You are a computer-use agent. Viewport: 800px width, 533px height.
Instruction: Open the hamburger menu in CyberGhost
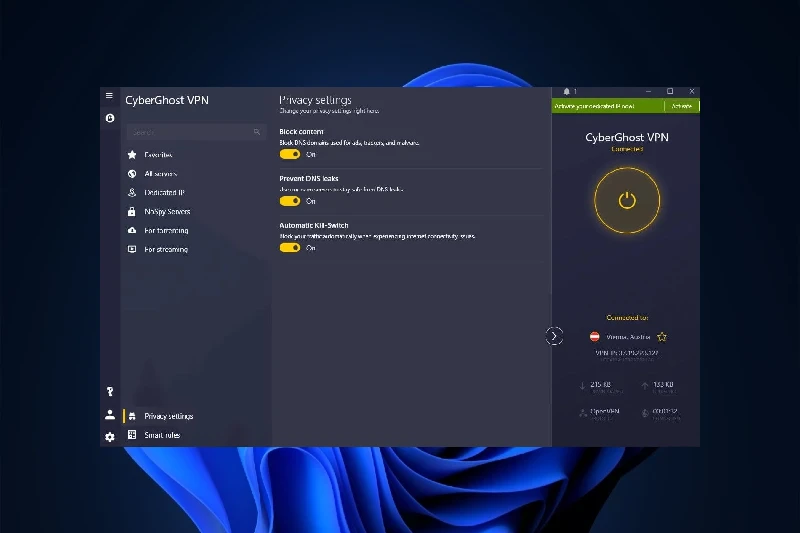[x=109, y=95]
